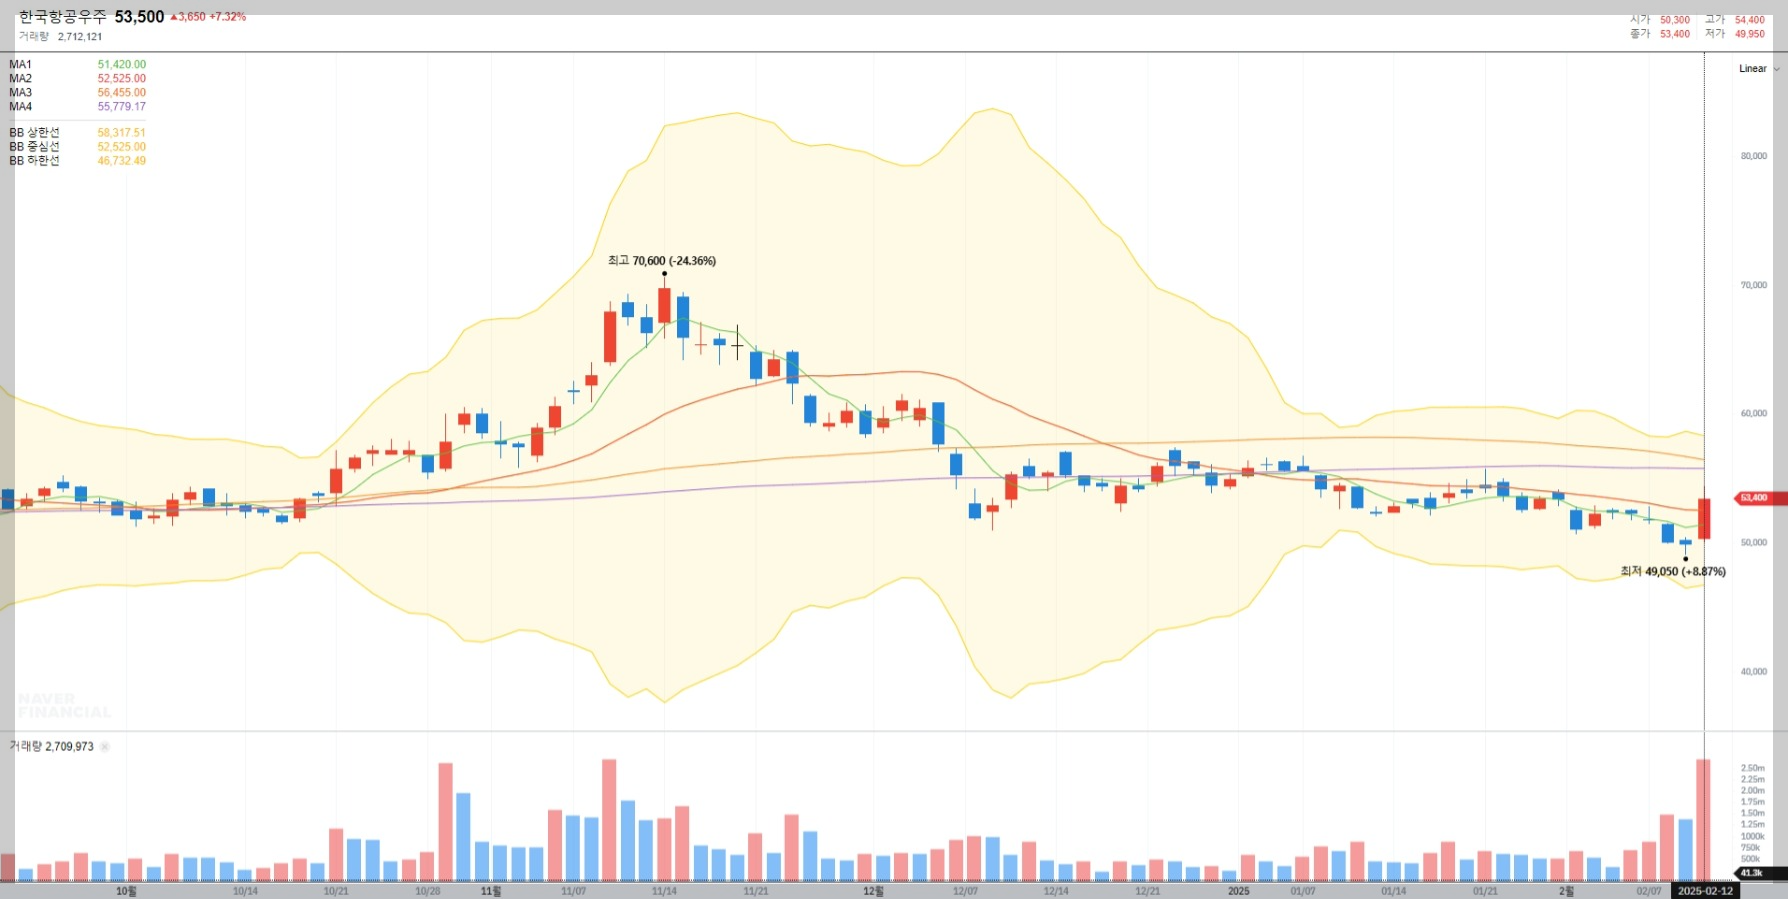1788x899 pixels.
Task: Remove the 거래량 volume indicator with its X icon
Action: point(104,747)
